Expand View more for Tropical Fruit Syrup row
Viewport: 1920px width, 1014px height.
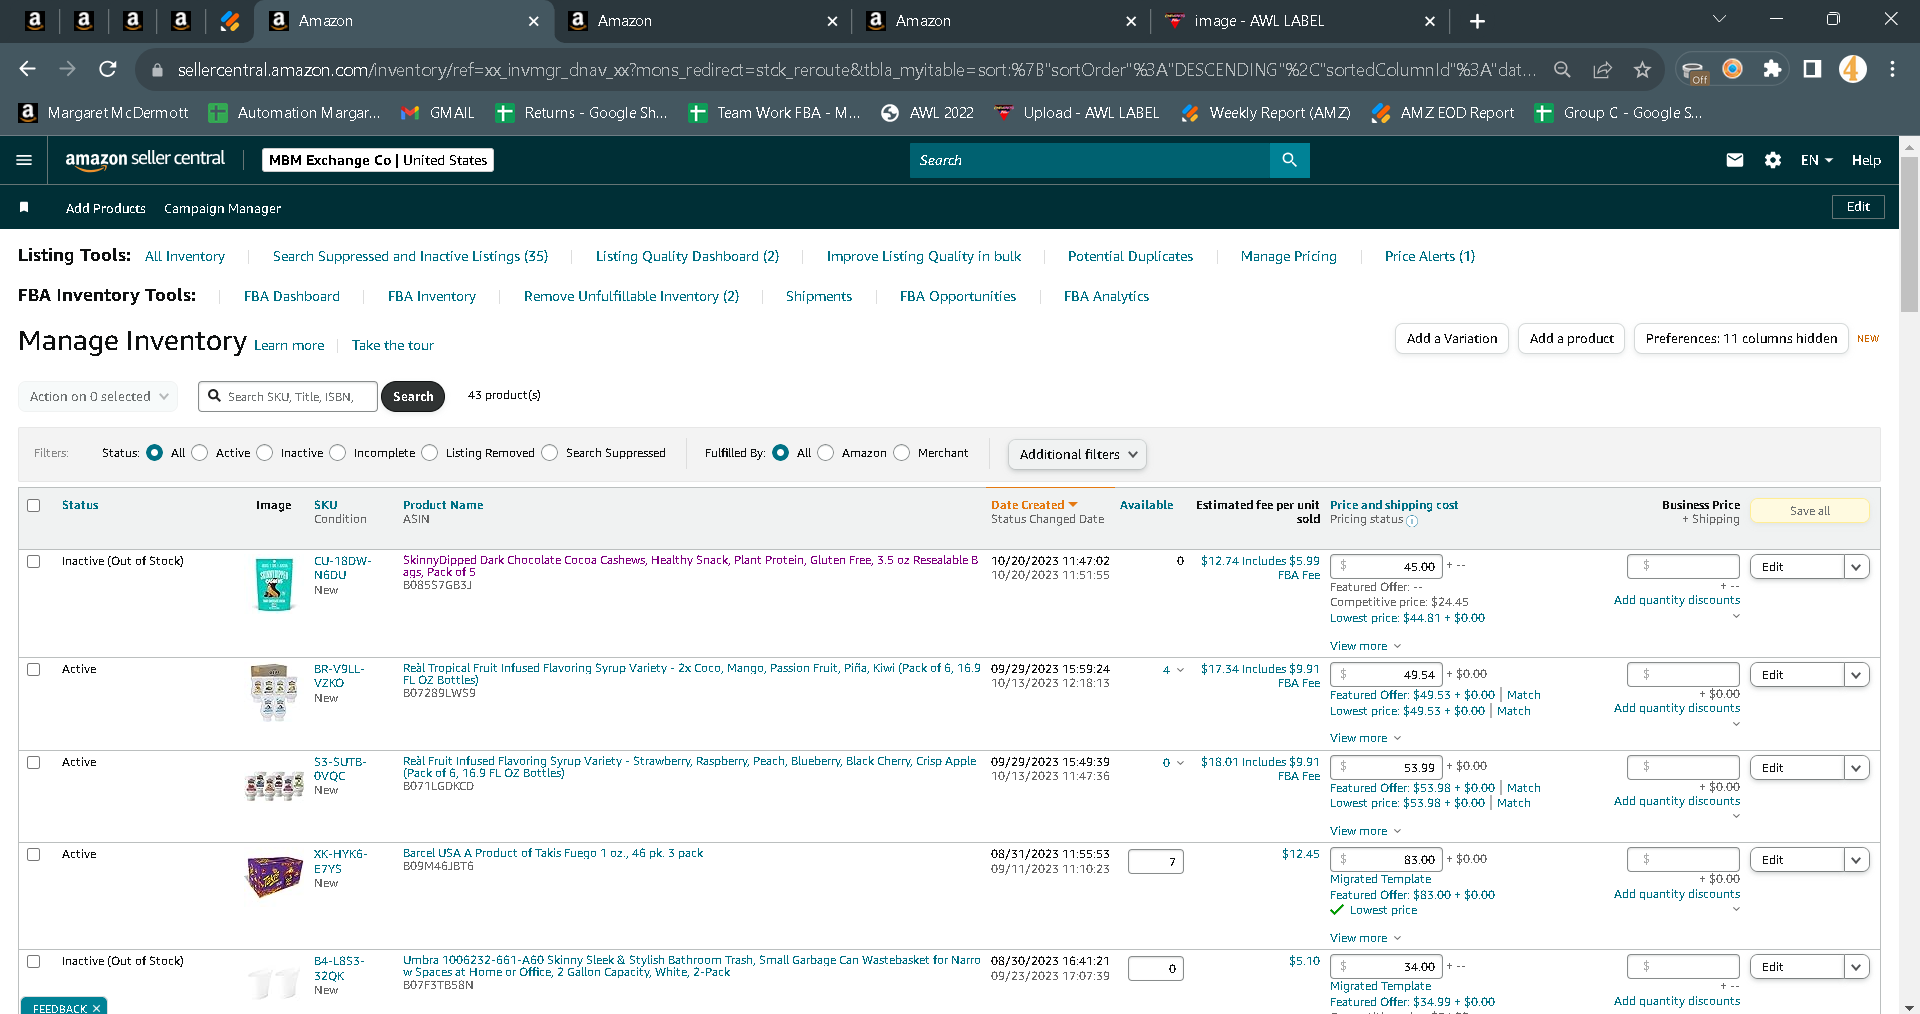pyautogui.click(x=1365, y=738)
